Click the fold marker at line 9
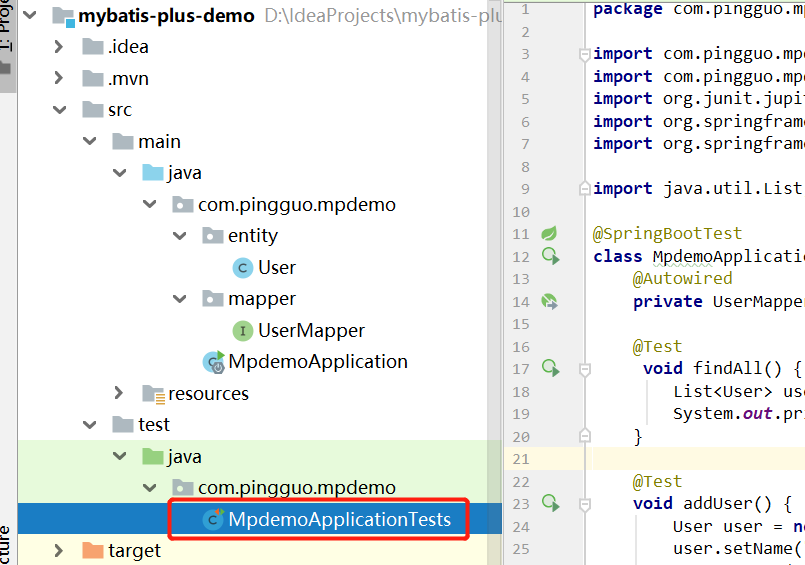The height and width of the screenshot is (565, 805). (584, 189)
